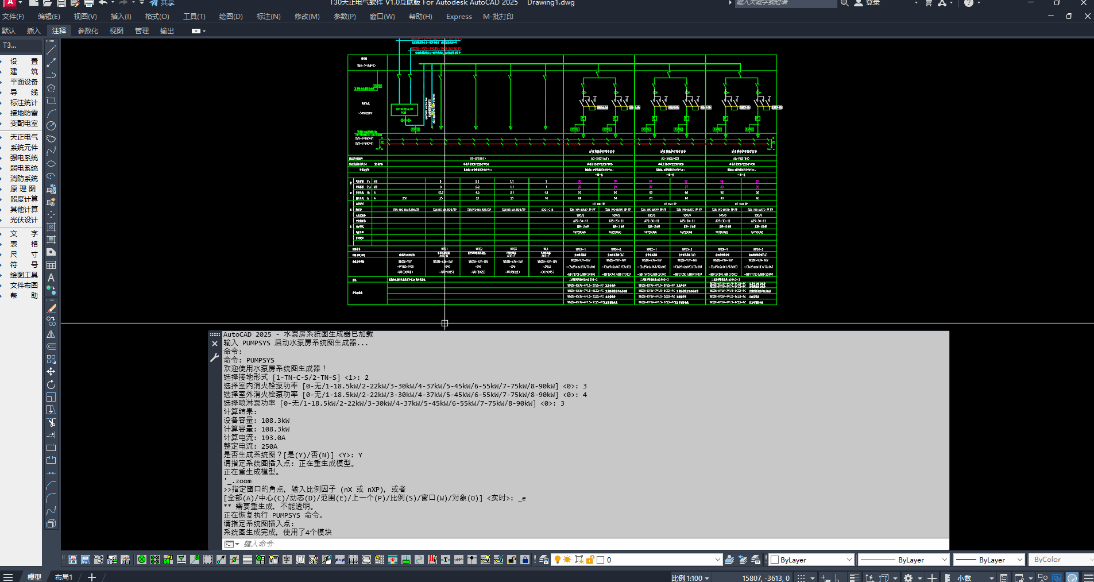Click the Polygon draw tool
Viewport: 1094px width, 582px height.
(51, 87)
